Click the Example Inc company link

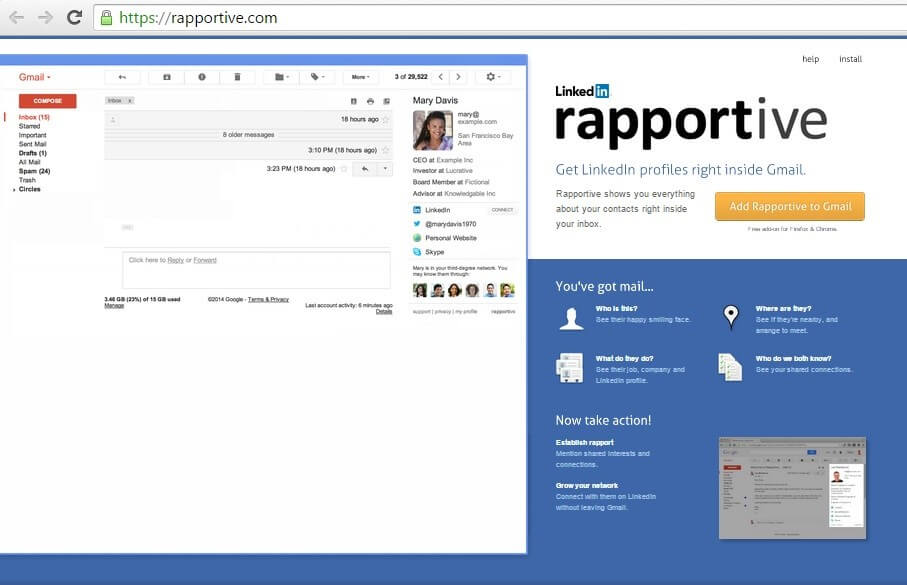[455, 160]
